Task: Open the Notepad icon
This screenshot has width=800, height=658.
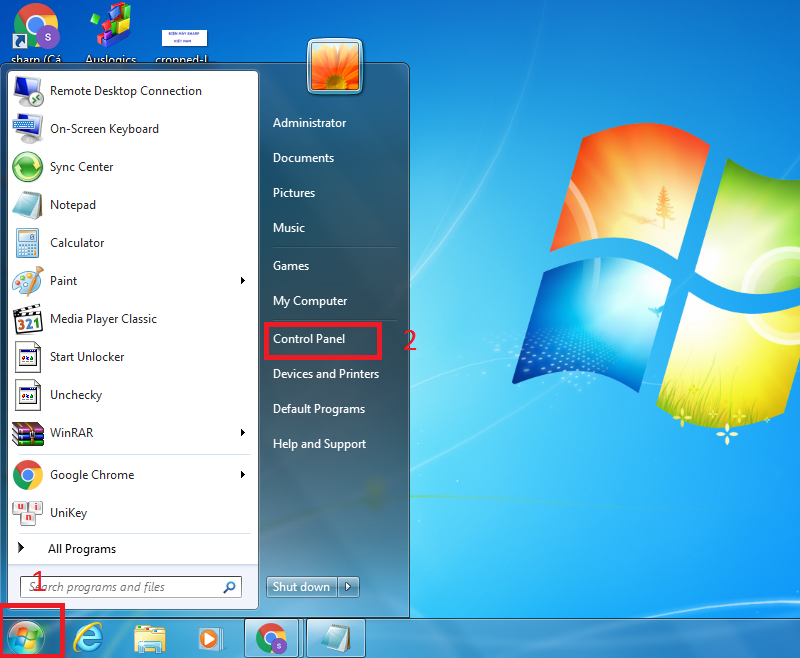Action: pos(27,205)
